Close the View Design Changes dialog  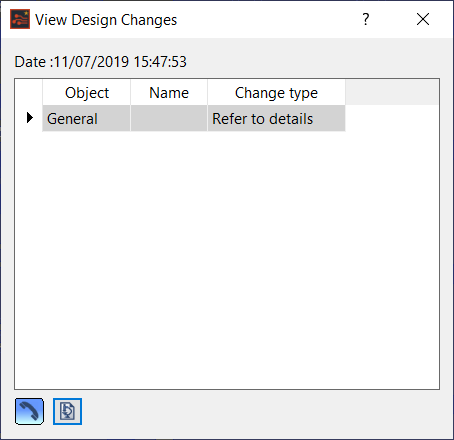tap(423, 19)
